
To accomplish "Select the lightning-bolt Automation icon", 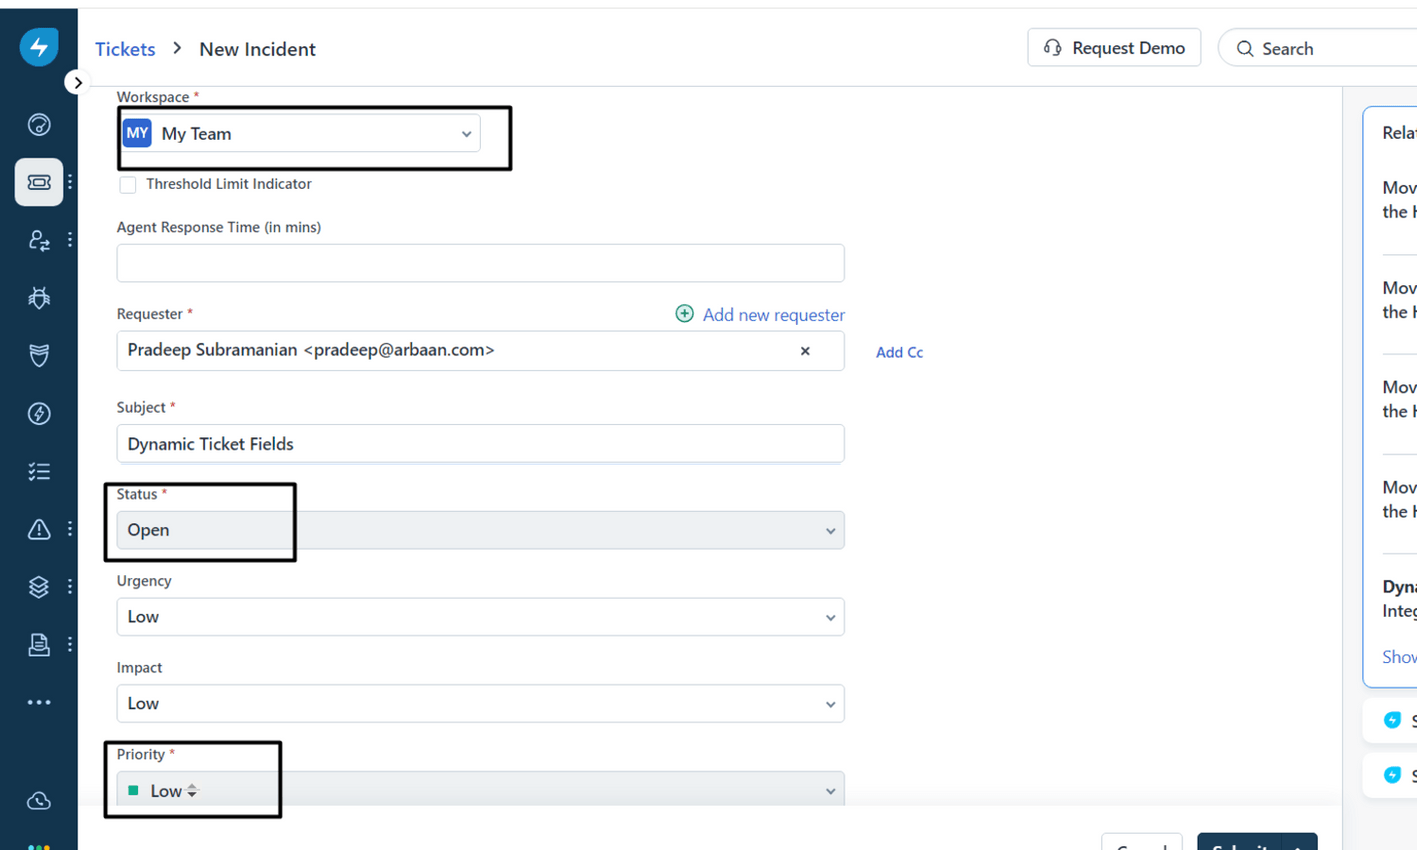I will [x=38, y=413].
